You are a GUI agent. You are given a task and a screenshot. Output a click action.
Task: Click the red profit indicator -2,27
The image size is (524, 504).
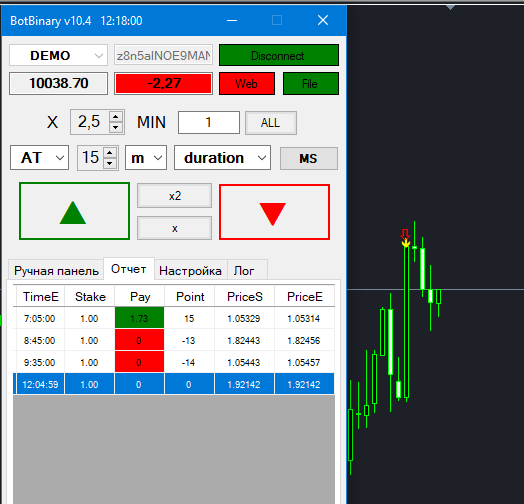163,83
